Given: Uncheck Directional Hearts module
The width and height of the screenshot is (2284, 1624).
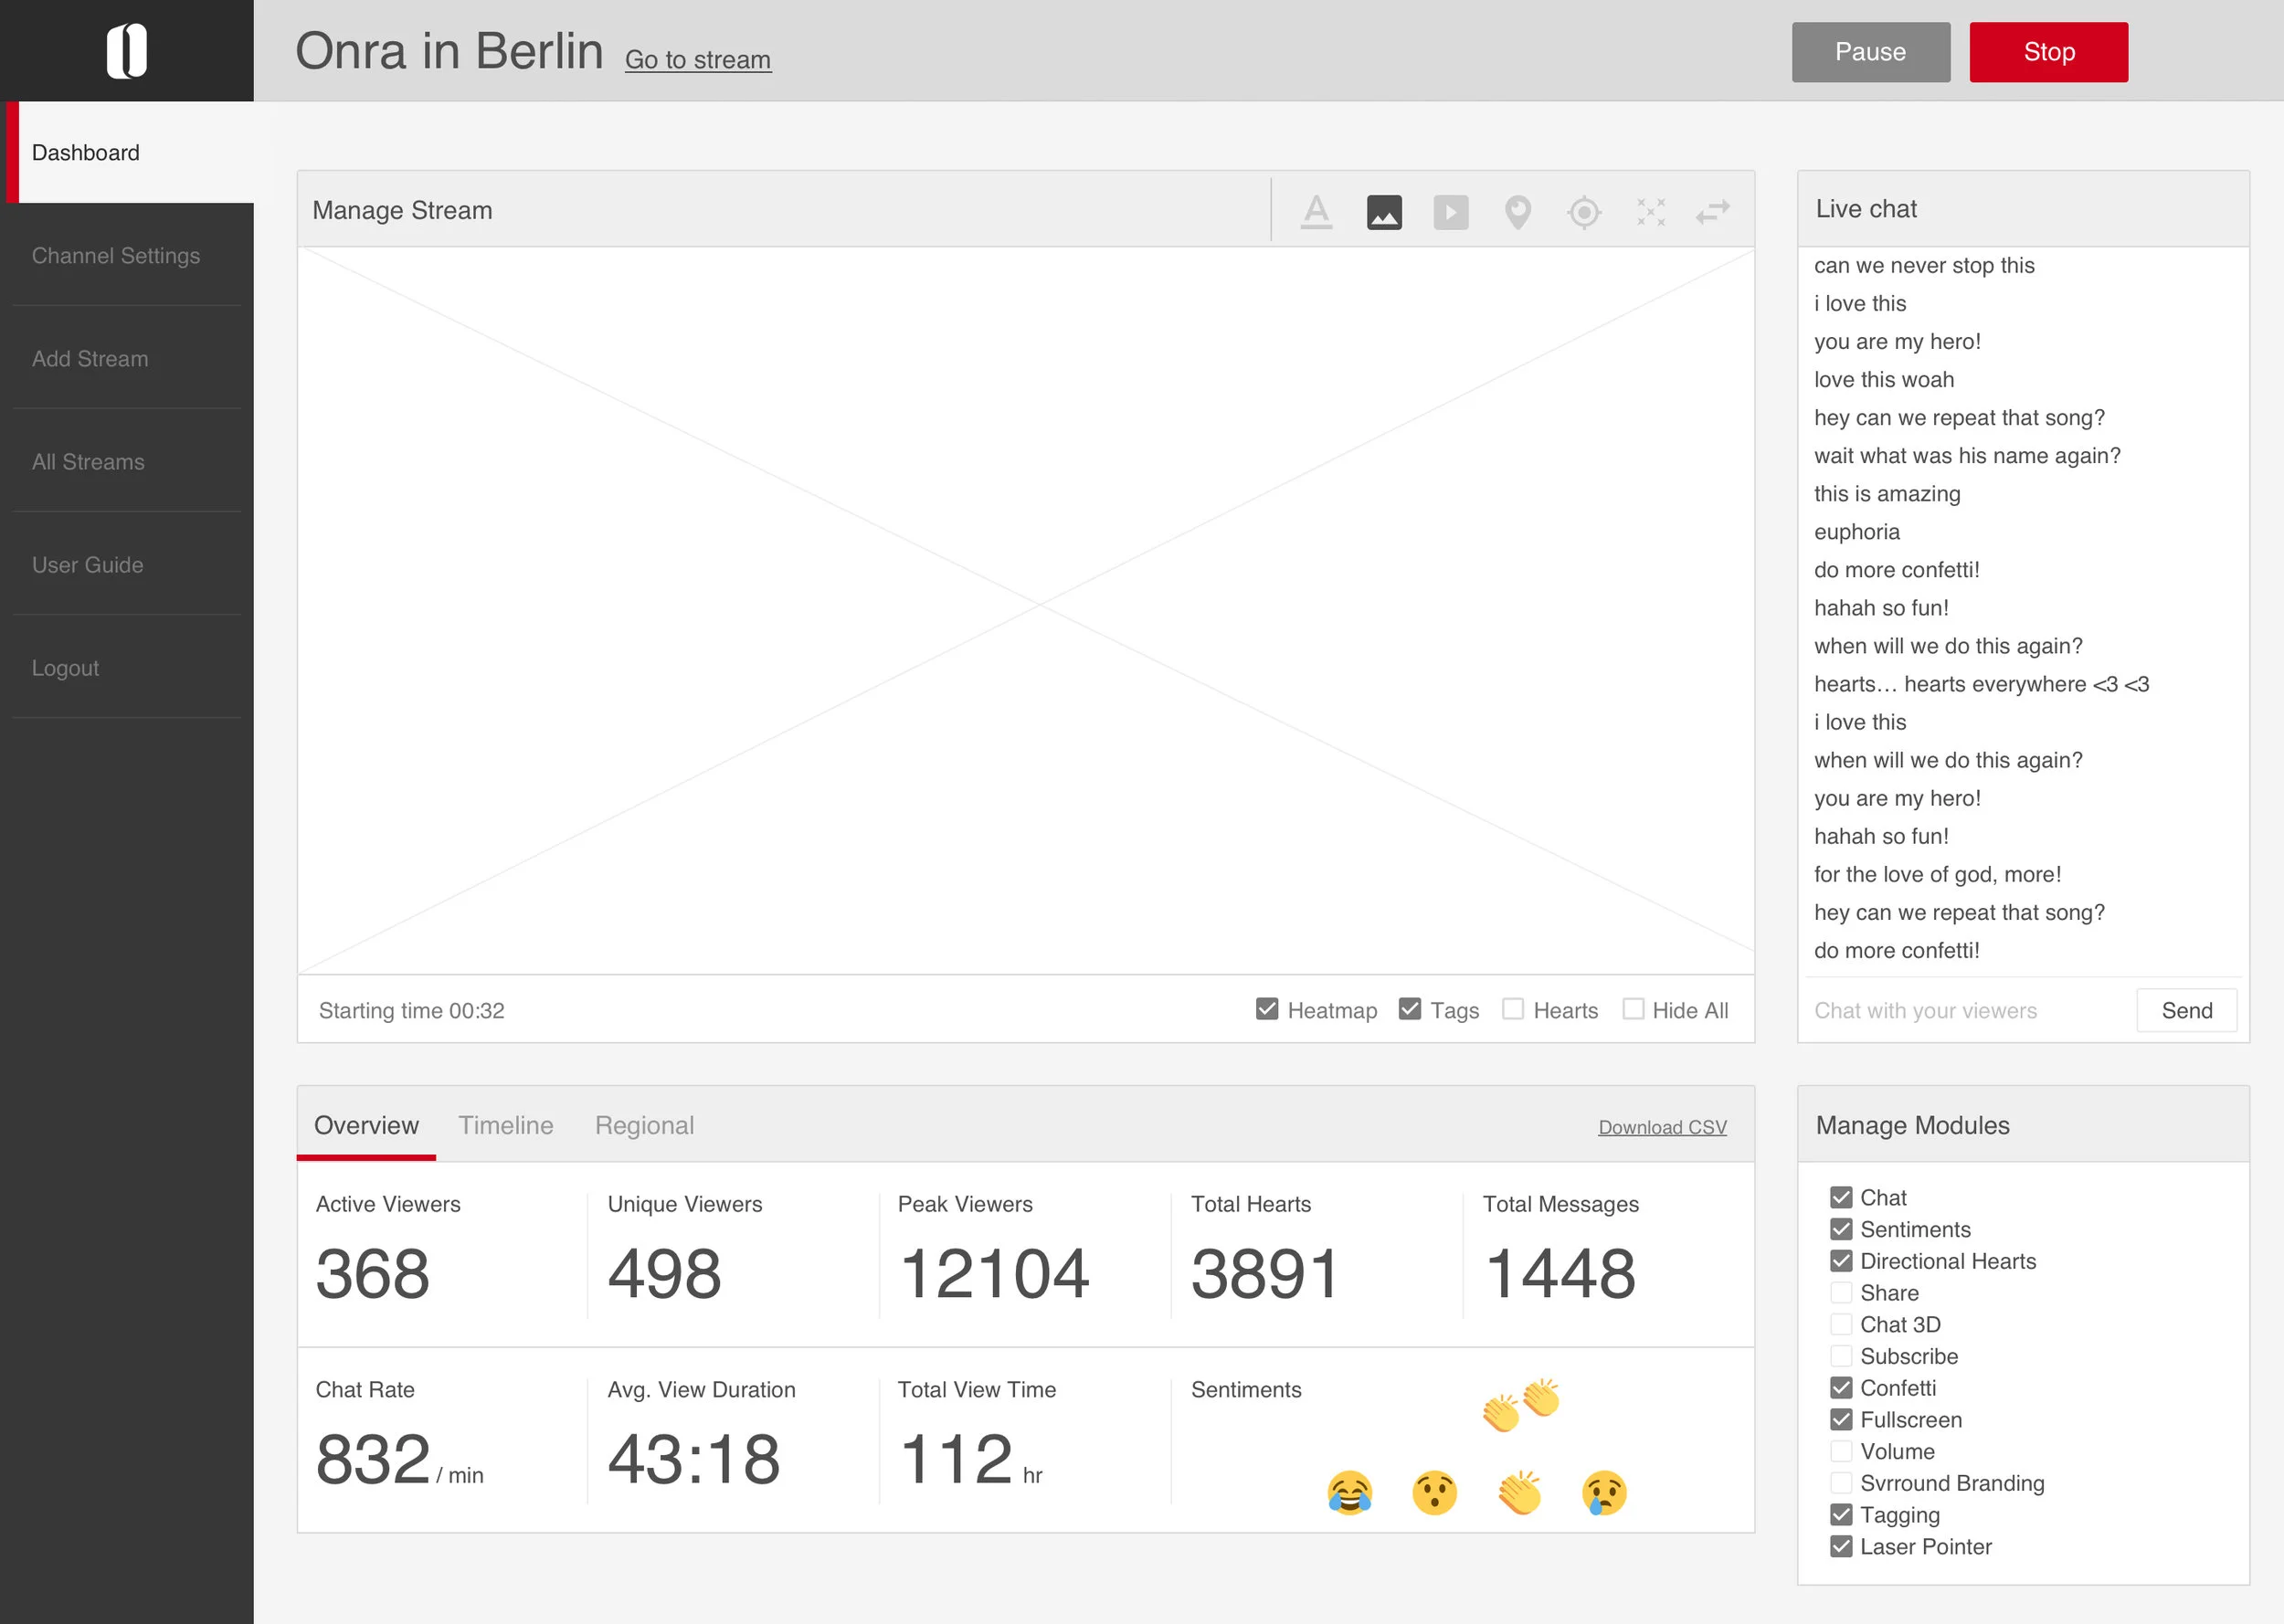Looking at the screenshot, I should pos(1841,1261).
